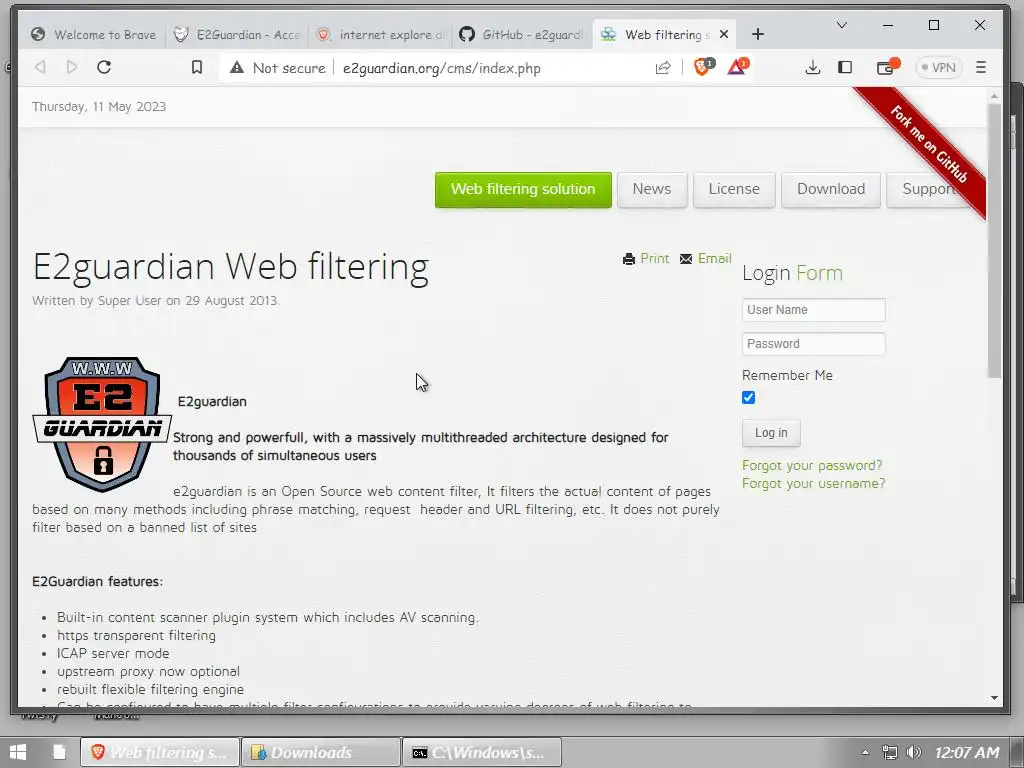Screen dimensions: 1024x768
Task: Click the volume speaker tray icon
Action: tap(914, 752)
